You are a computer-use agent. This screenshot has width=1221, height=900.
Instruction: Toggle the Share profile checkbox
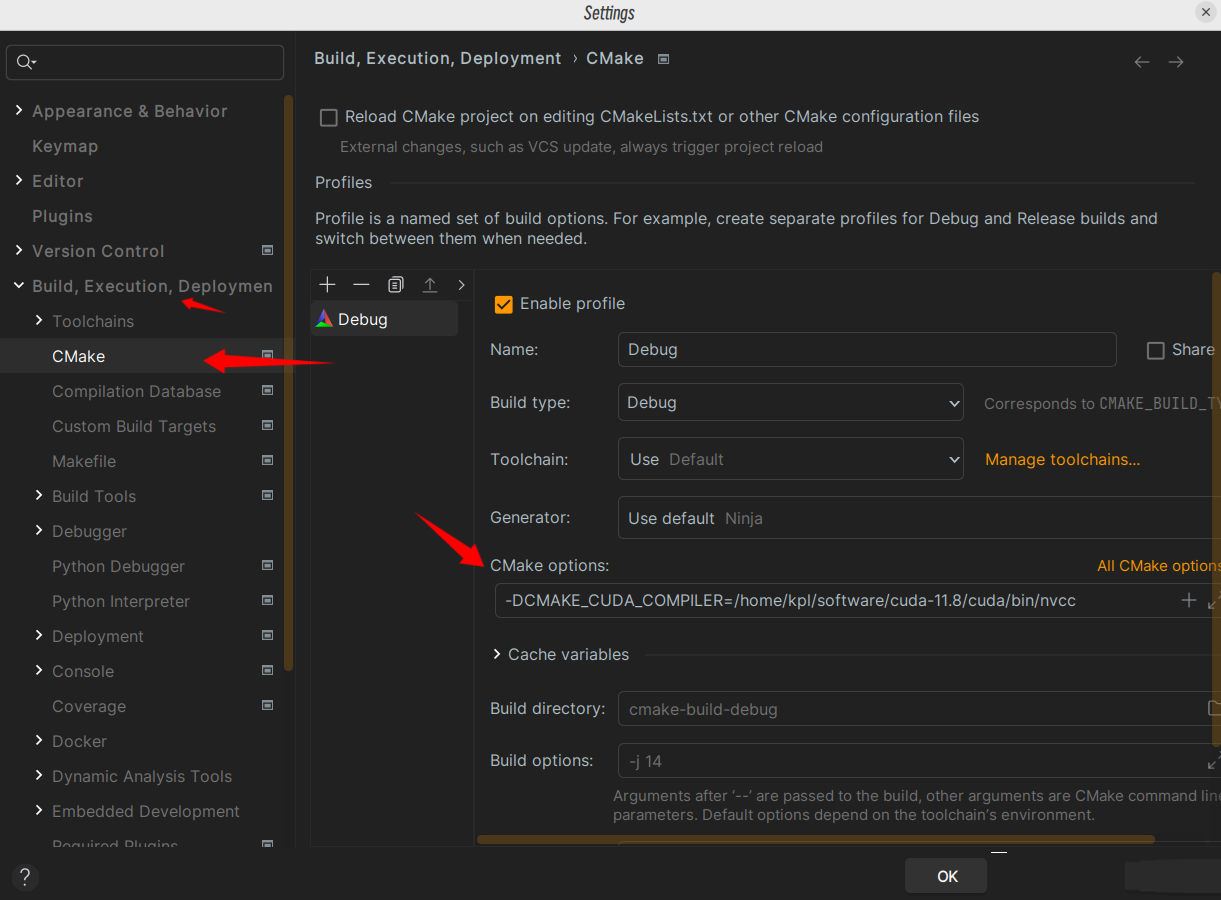pyautogui.click(x=1155, y=350)
